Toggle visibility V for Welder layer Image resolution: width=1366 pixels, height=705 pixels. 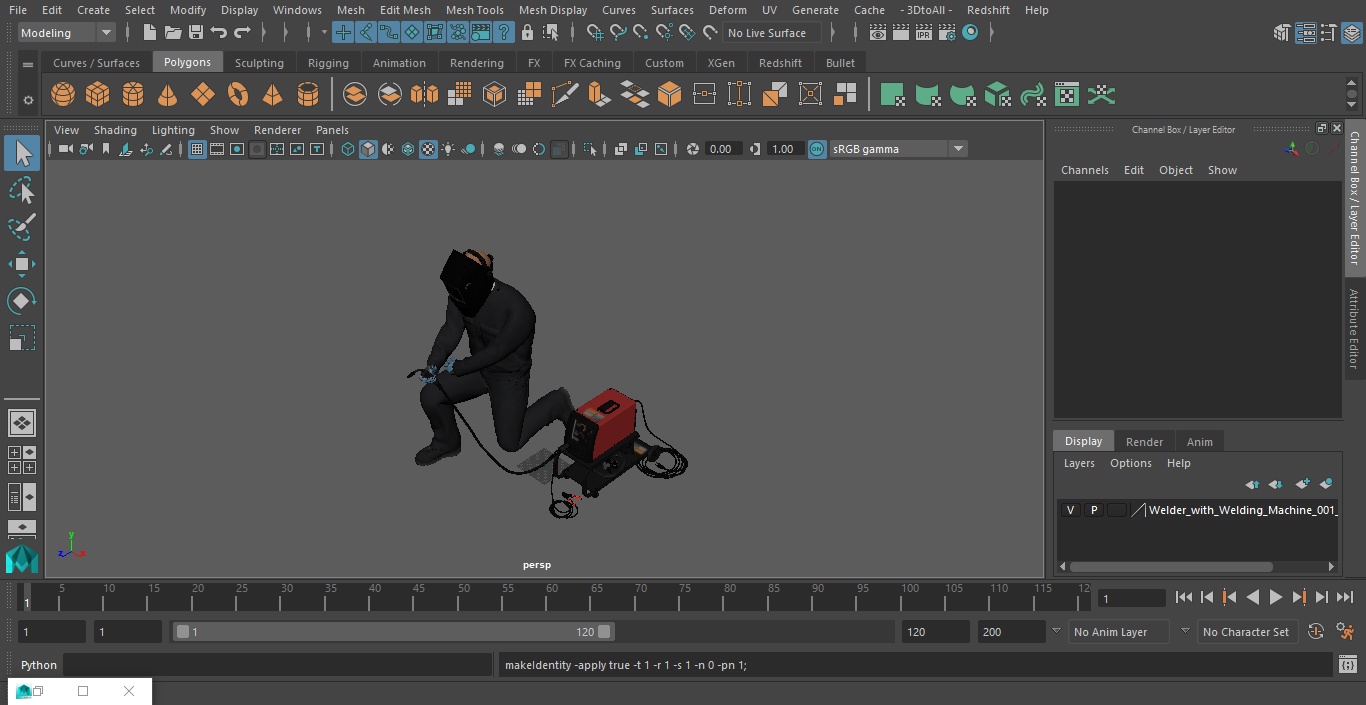(x=1070, y=510)
